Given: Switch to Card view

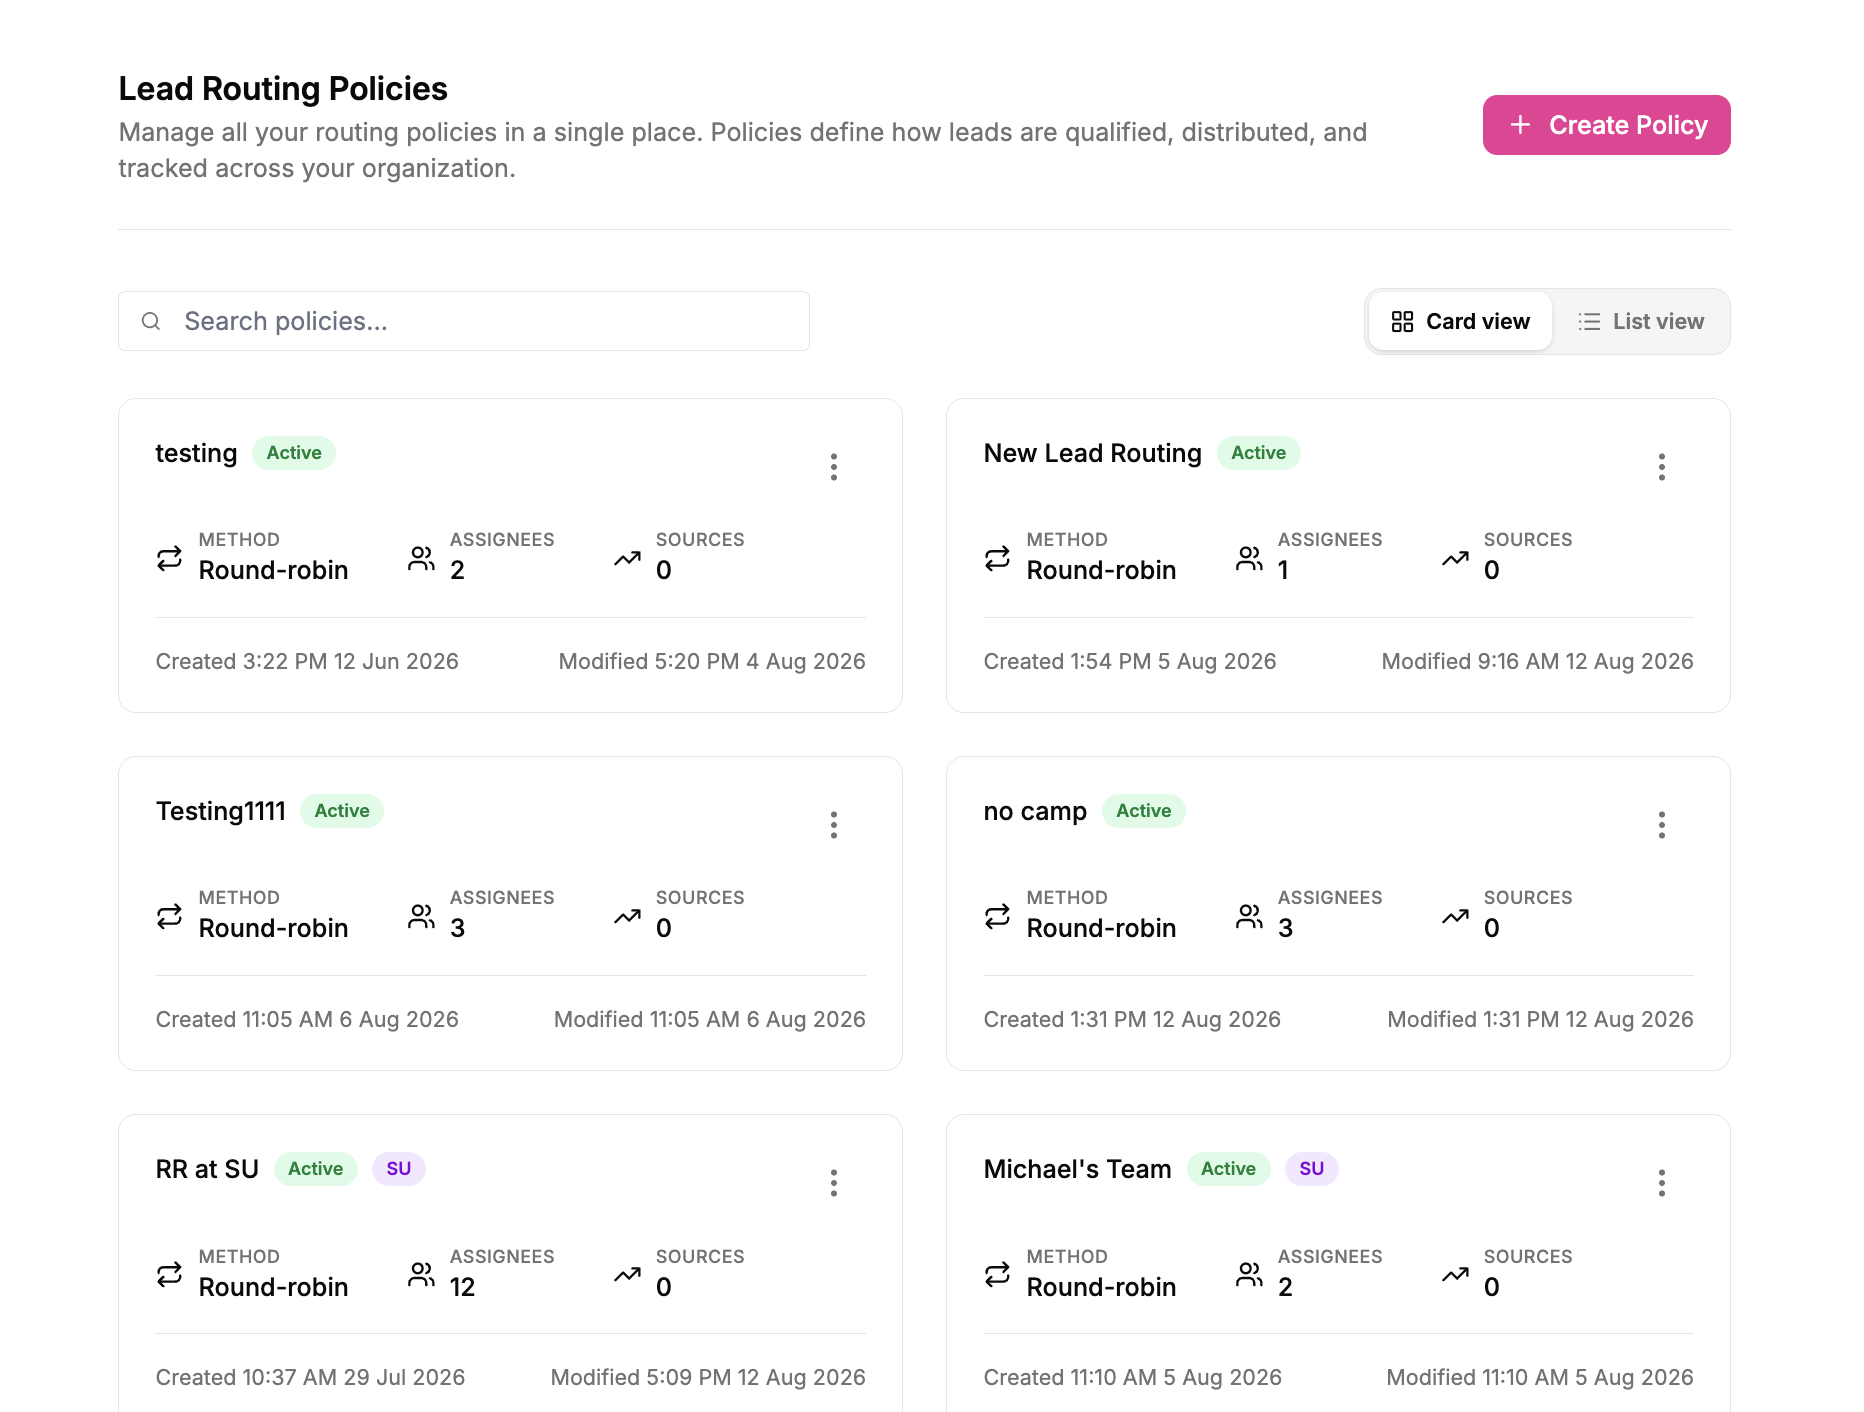Looking at the screenshot, I should tap(1460, 321).
